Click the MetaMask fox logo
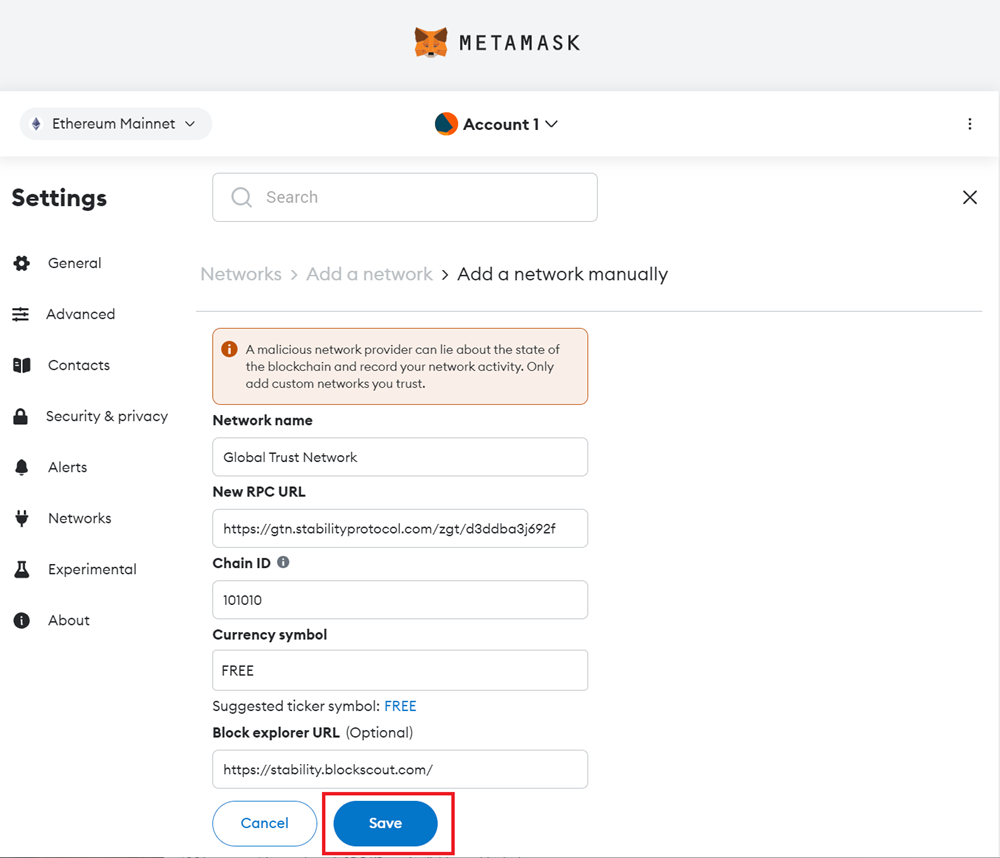The image size is (1000, 858). (x=430, y=42)
